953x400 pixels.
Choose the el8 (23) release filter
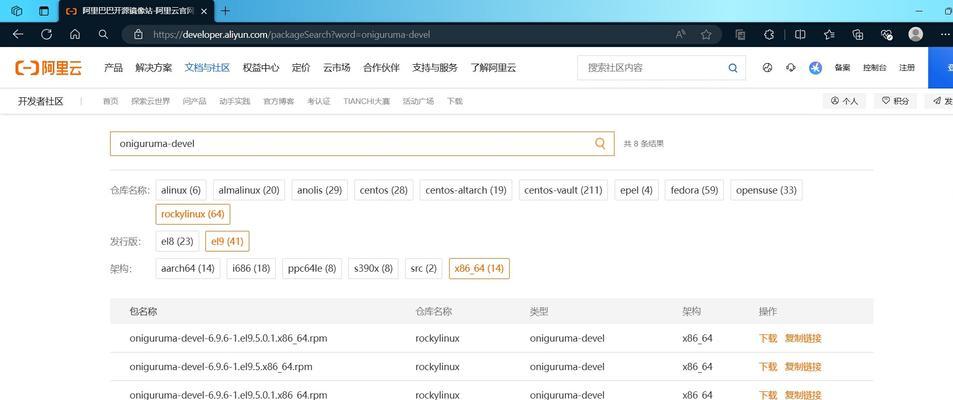point(177,241)
